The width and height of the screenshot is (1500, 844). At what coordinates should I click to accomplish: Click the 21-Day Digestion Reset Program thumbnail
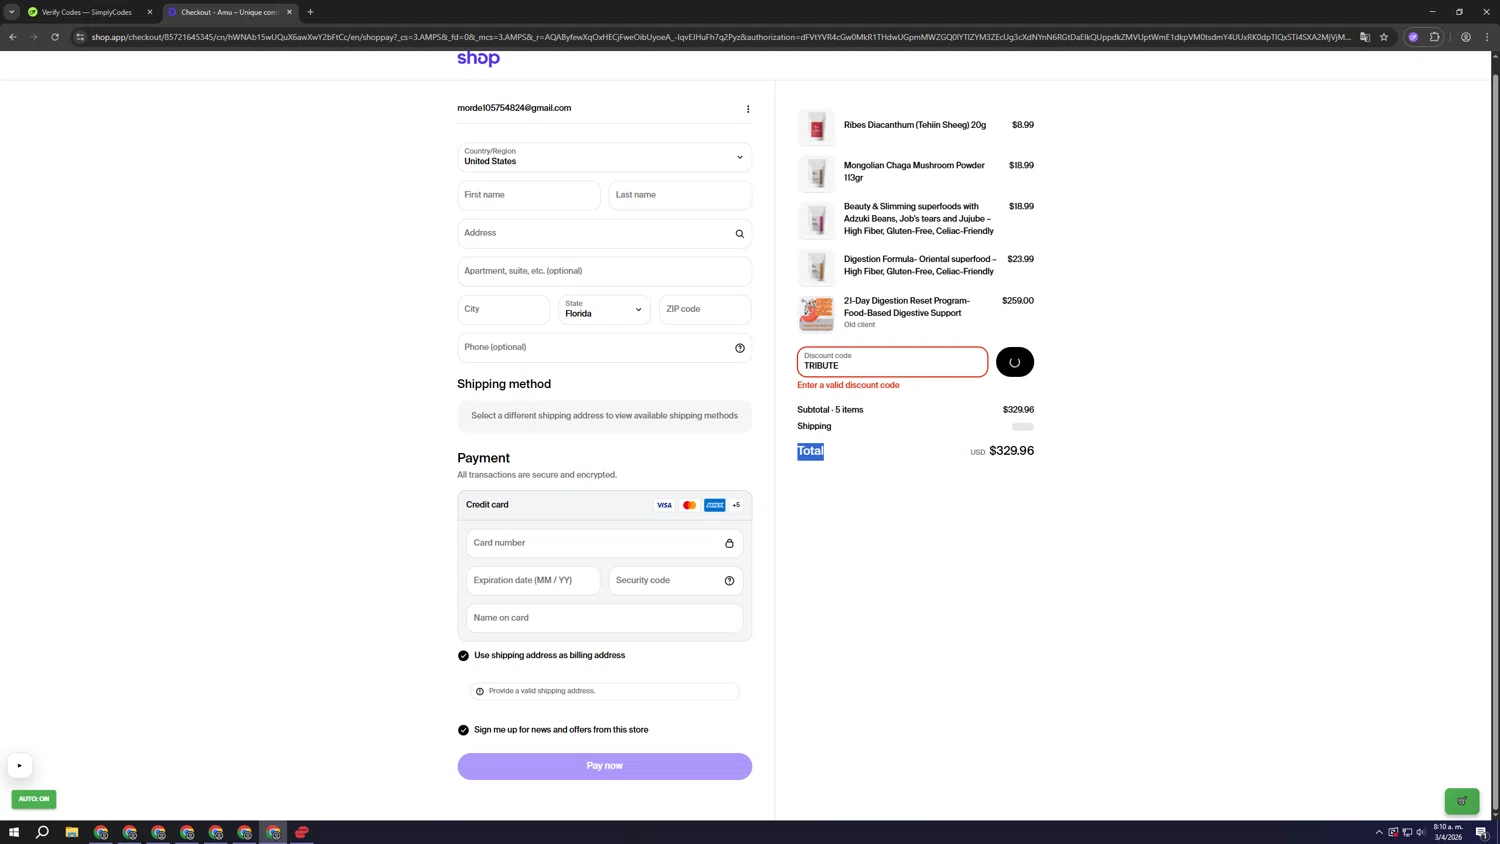(x=816, y=314)
